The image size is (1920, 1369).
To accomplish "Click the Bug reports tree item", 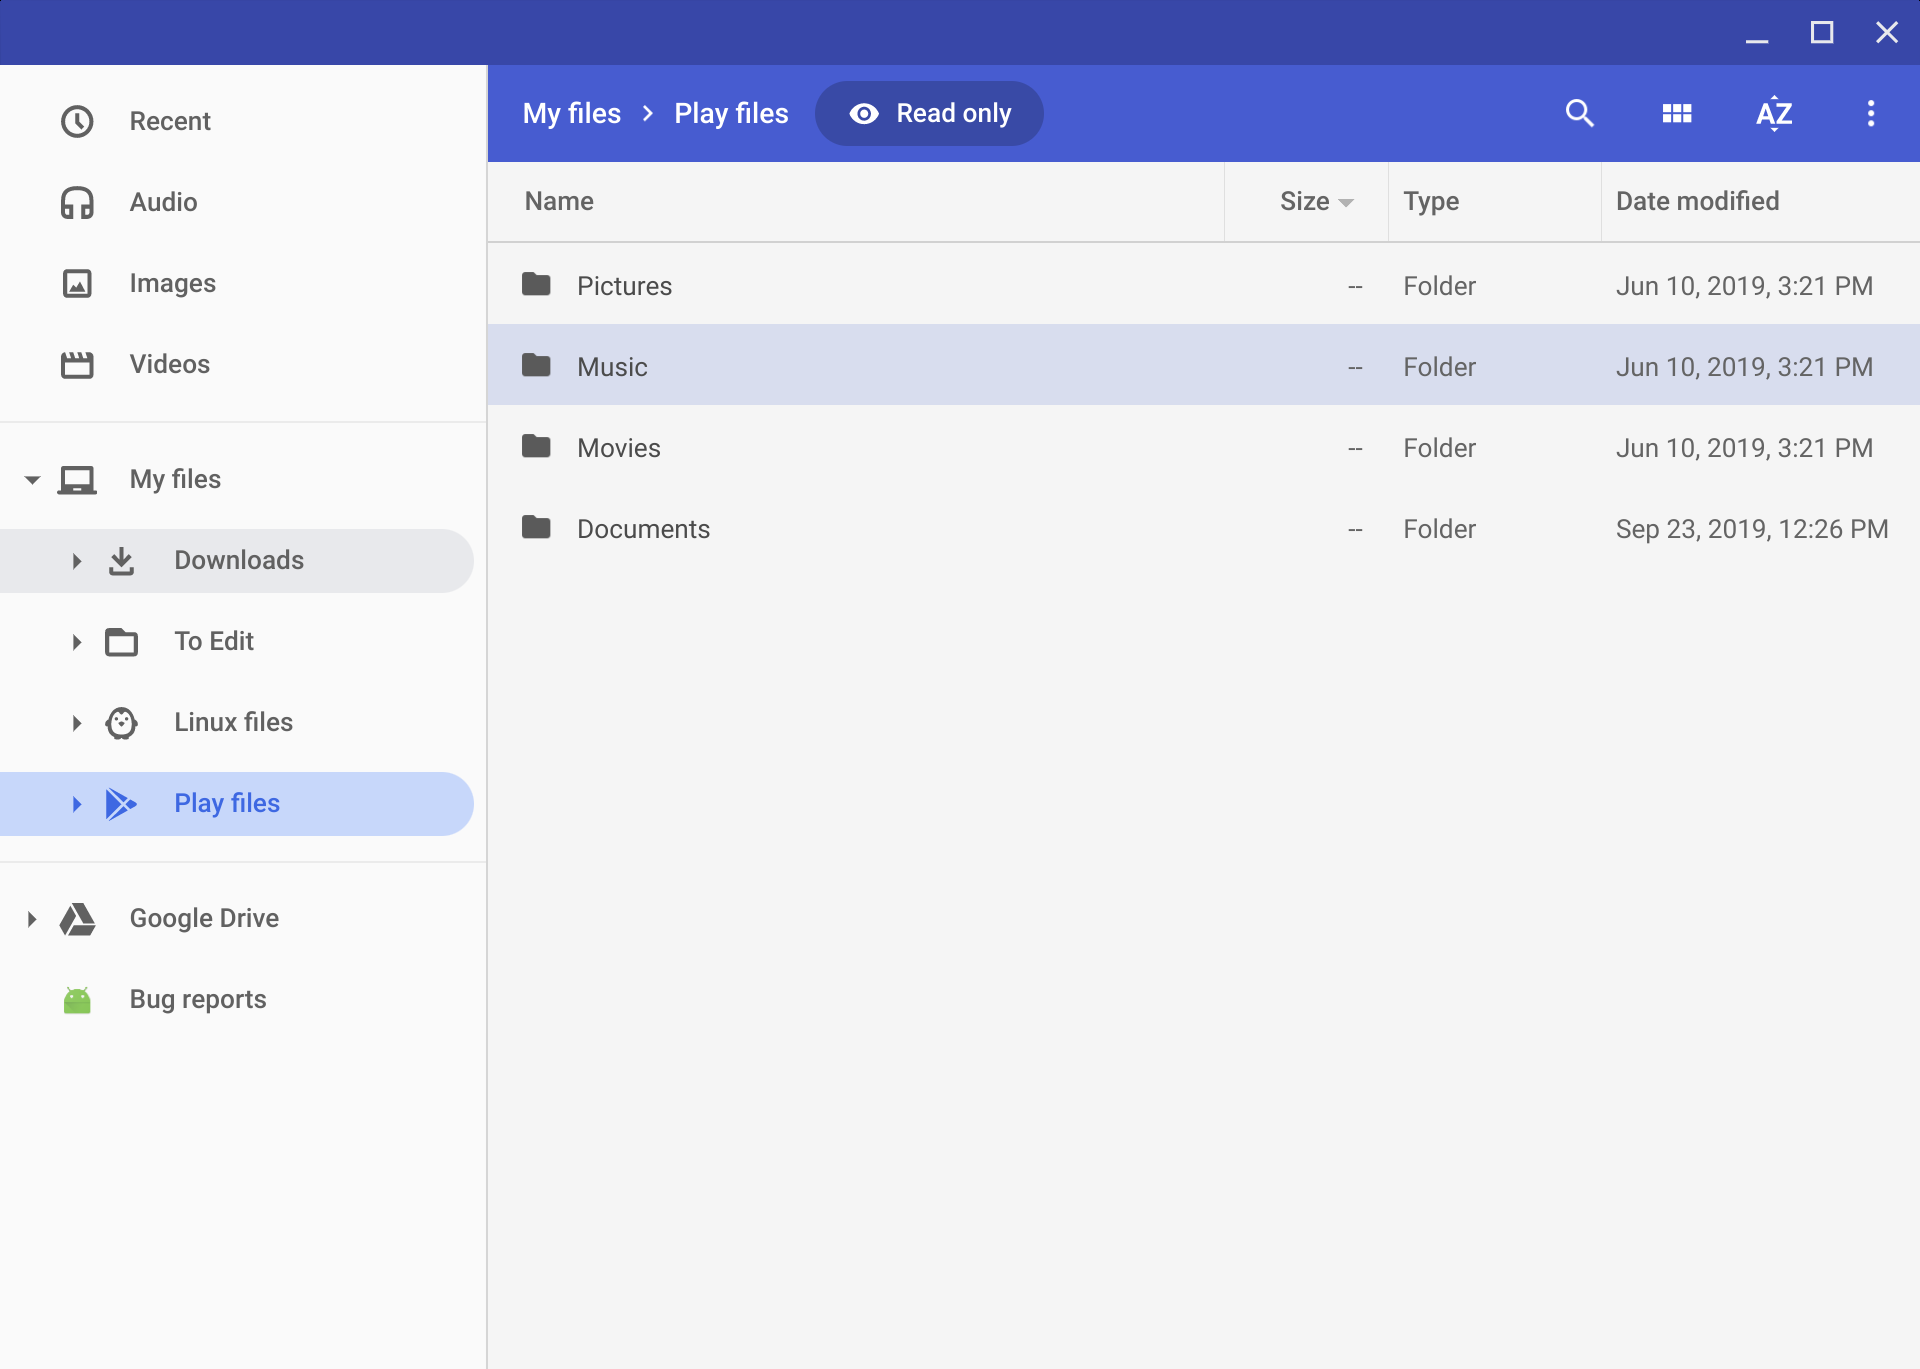I will (196, 999).
